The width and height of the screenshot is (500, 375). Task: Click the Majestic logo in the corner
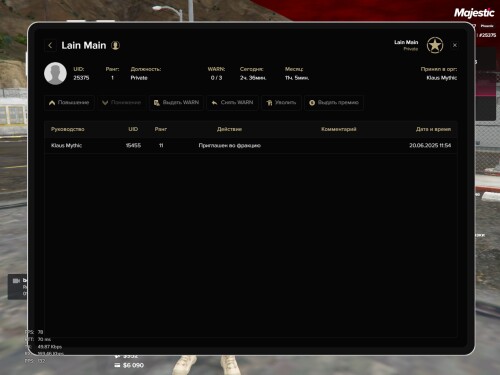point(474,13)
